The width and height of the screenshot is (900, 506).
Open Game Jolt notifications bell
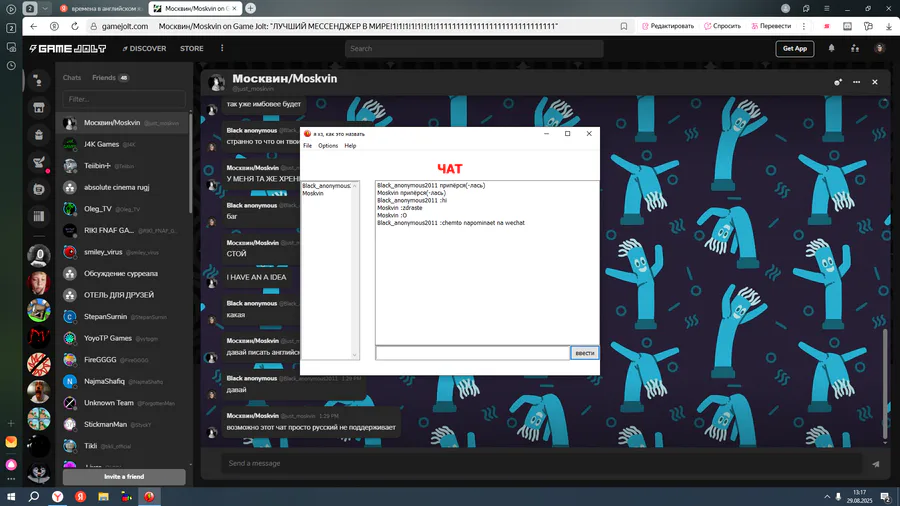pyautogui.click(x=831, y=48)
